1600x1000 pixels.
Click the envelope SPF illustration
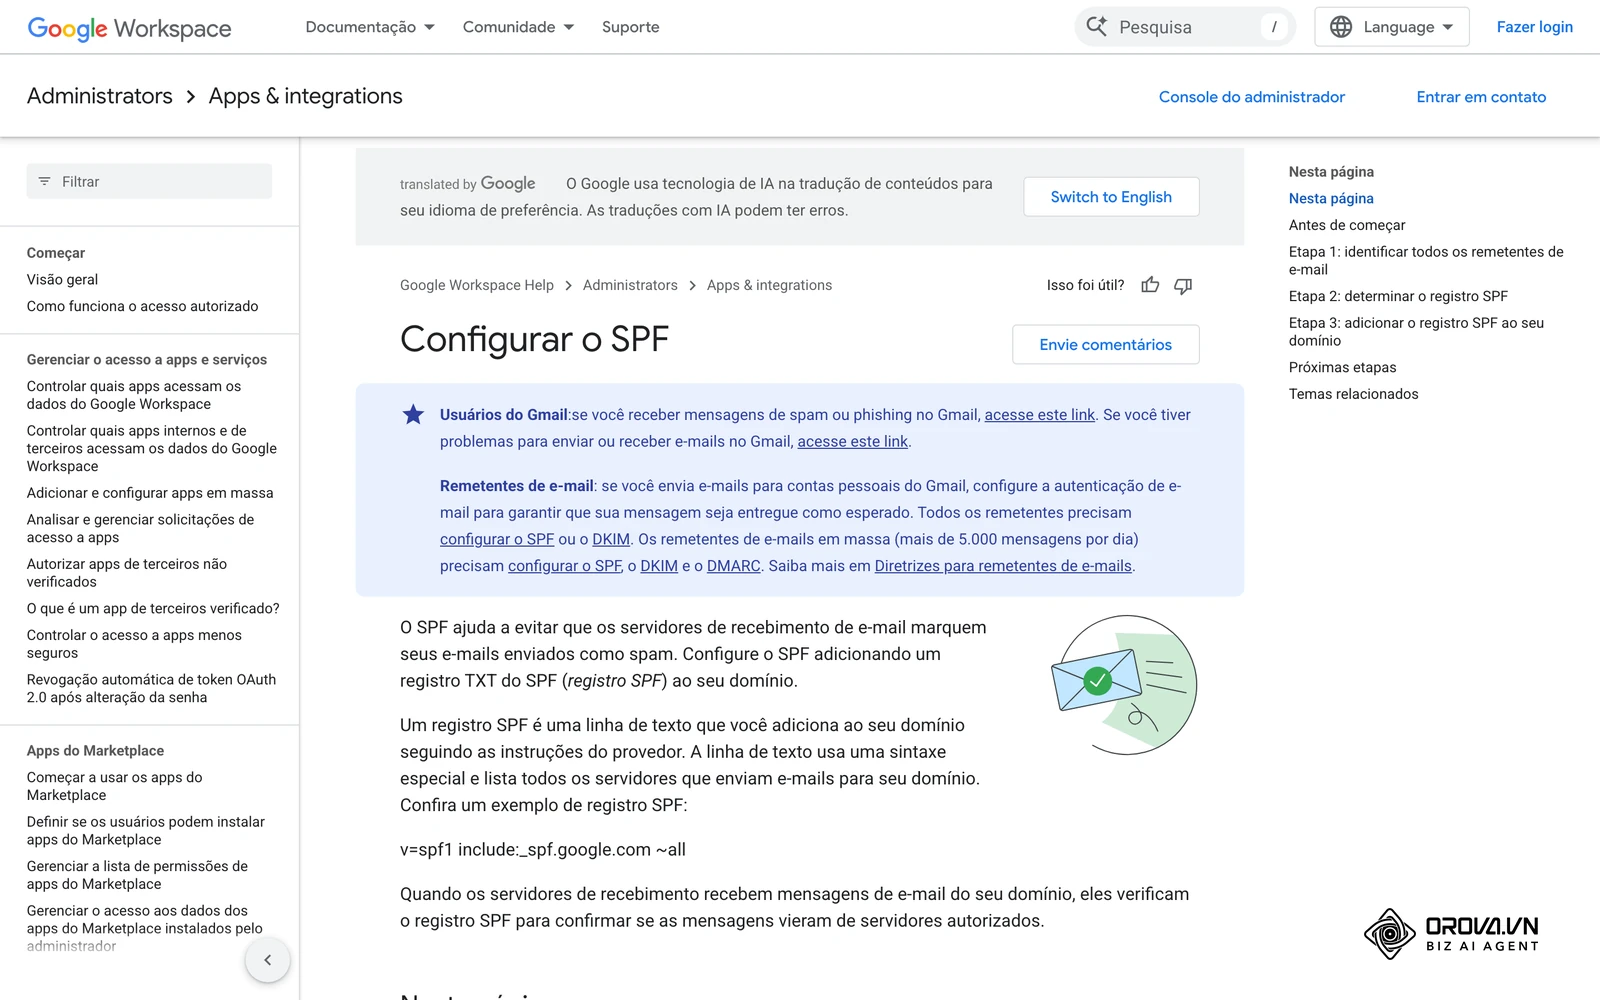1124,685
